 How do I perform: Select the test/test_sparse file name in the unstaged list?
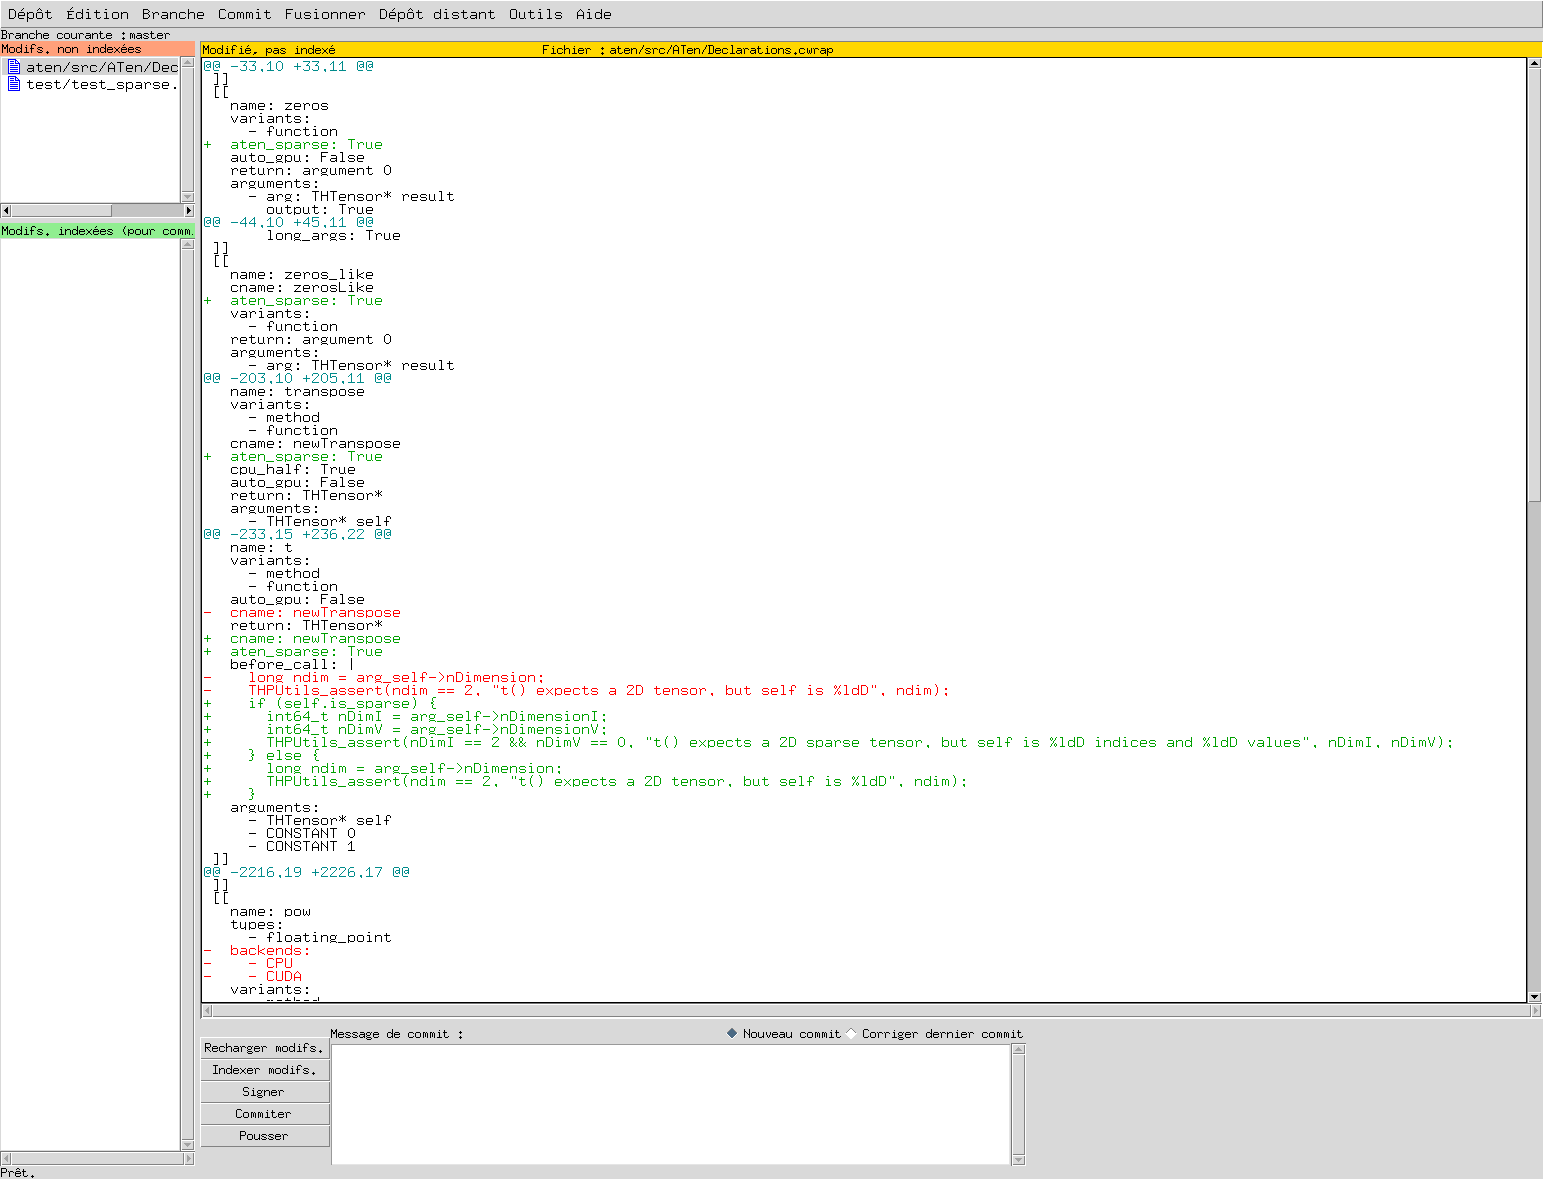click(x=102, y=84)
